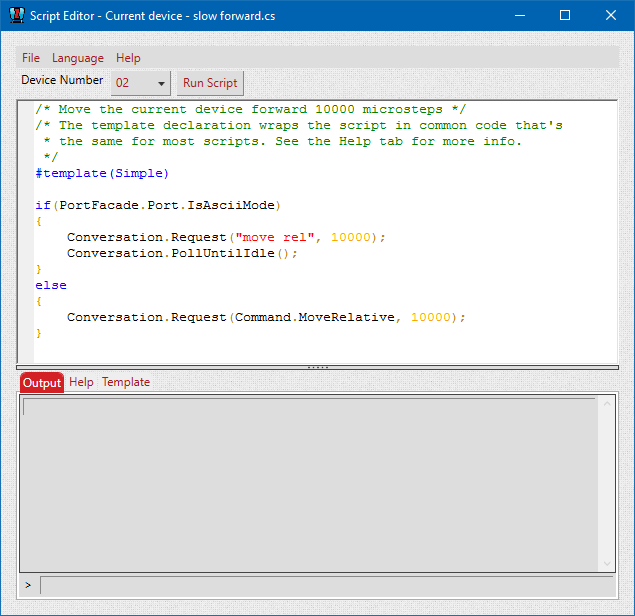Expand the Device Number dropdown arrow
The height and width of the screenshot is (616, 635).
point(161,83)
